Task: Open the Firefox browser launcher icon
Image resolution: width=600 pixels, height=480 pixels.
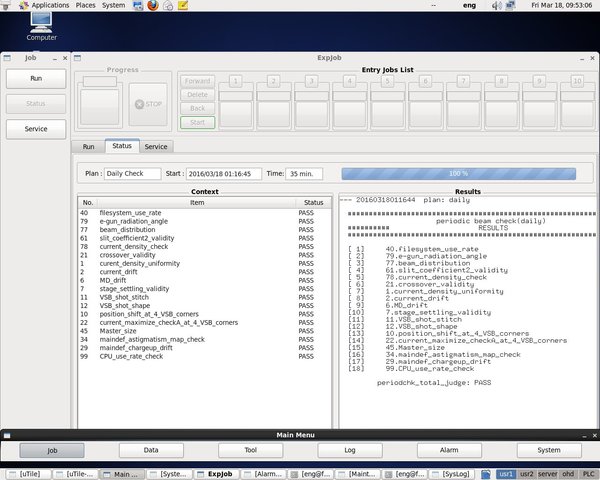Action: (x=153, y=5)
